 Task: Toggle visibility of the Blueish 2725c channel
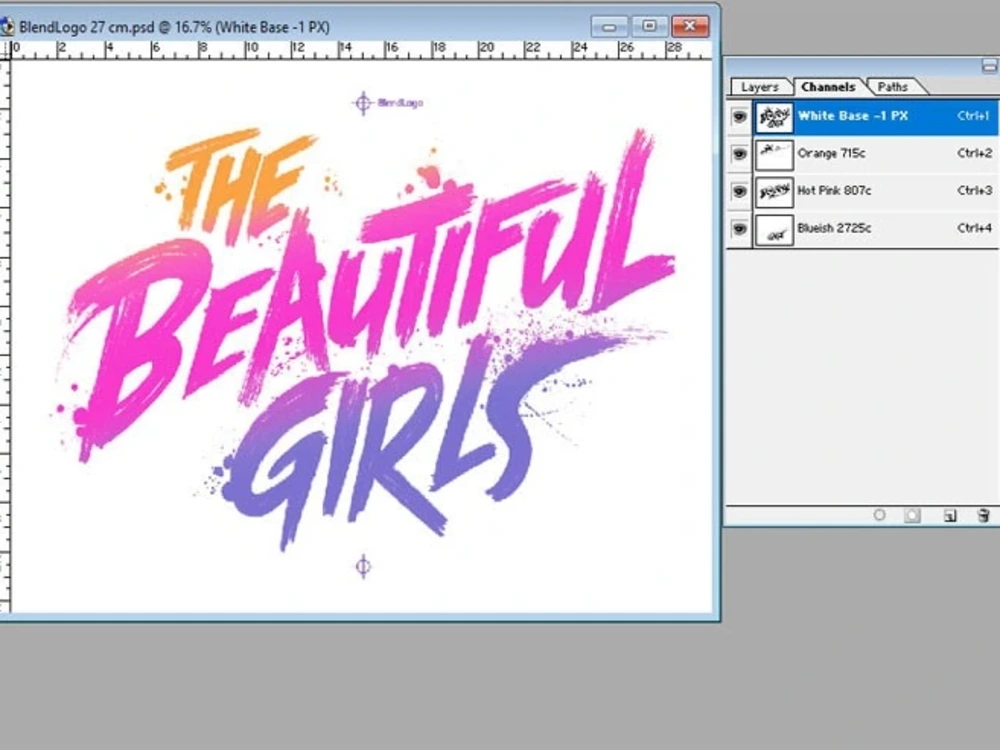click(x=739, y=229)
